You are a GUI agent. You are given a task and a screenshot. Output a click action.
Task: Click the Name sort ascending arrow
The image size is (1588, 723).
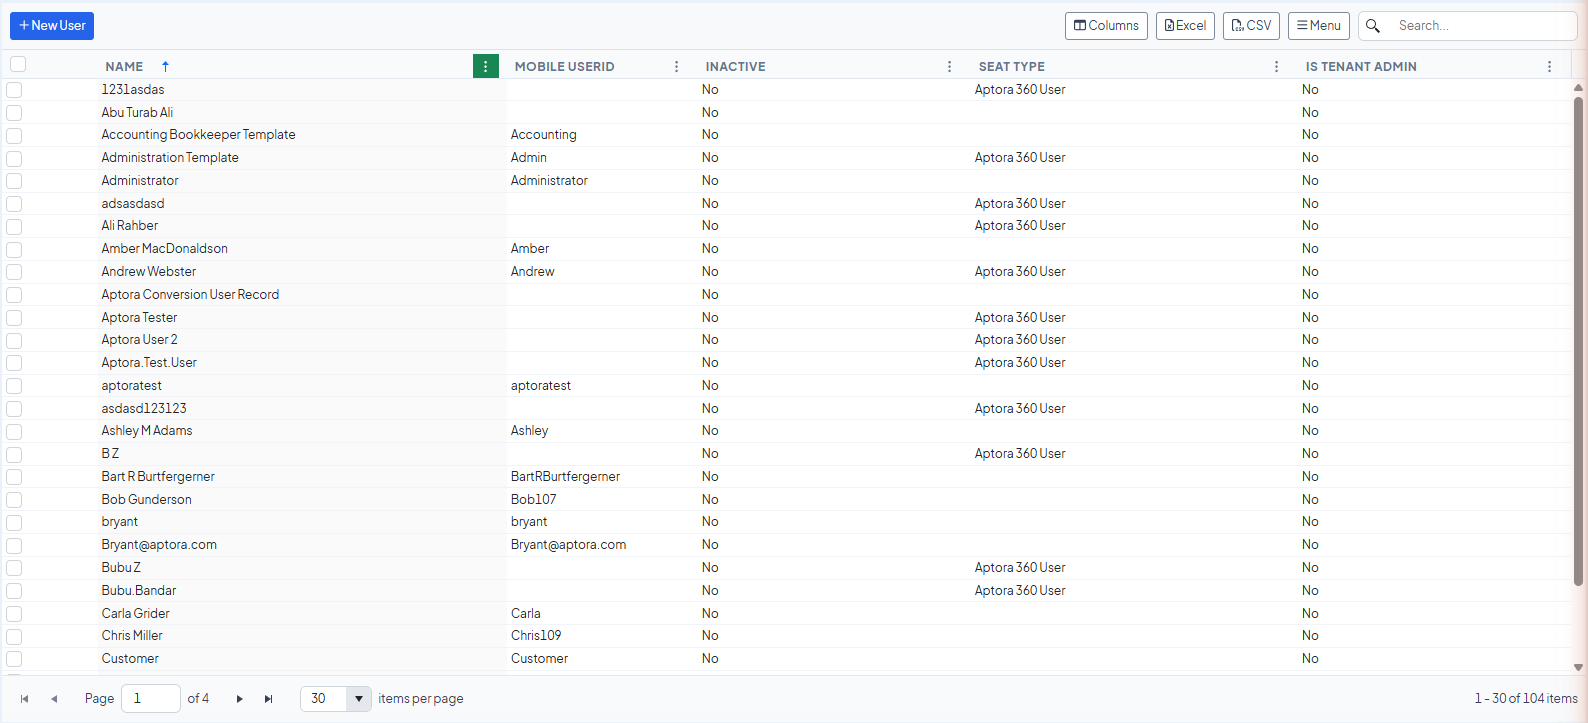pos(166,66)
